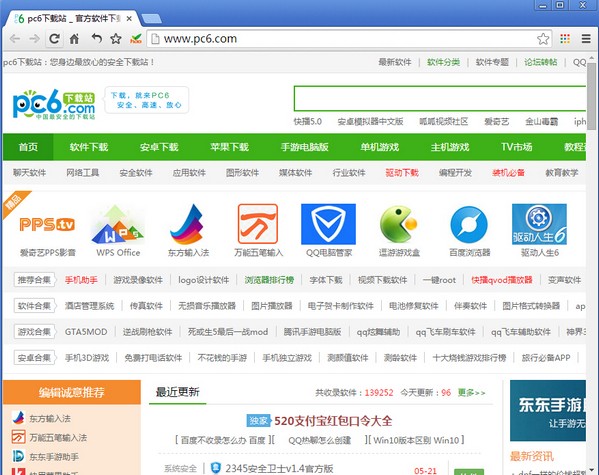Open the 爱奇艺PPS影音 app icon
This screenshot has height=475, width=599.
click(x=47, y=224)
